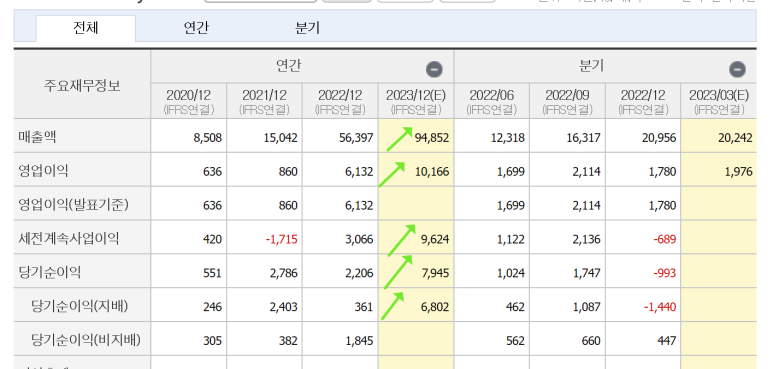Image resolution: width=773 pixels, height=369 pixels.
Task: Select quarterly 매출액 value 16,317
Action: click(583, 138)
